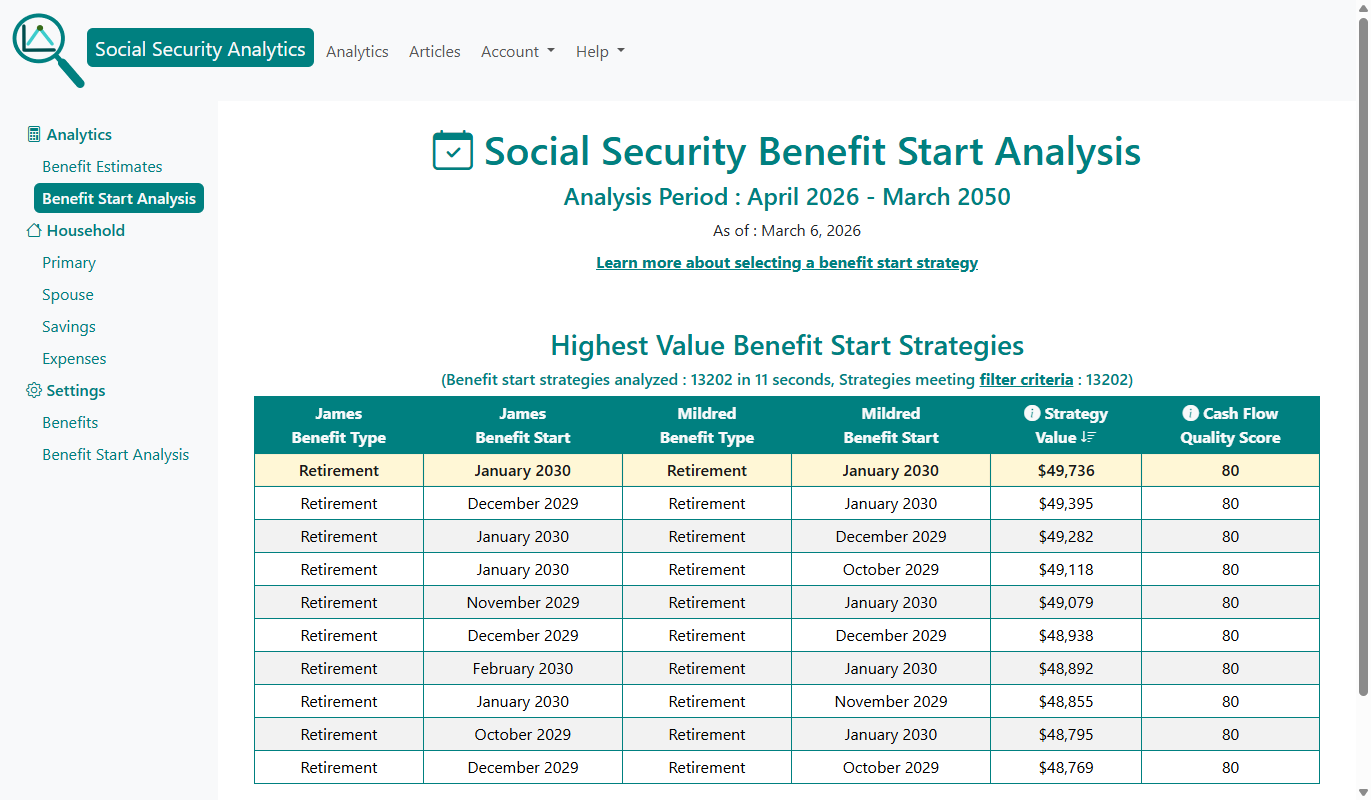Click the learn more about benefit start strategy link
The width and height of the screenshot is (1371, 800).
(786, 262)
